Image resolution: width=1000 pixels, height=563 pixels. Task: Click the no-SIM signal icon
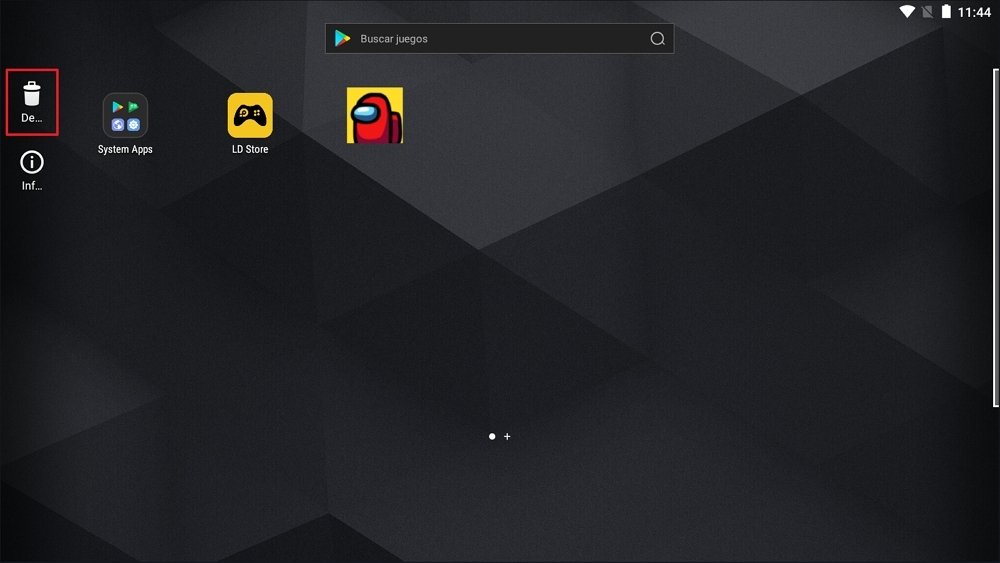tap(927, 11)
